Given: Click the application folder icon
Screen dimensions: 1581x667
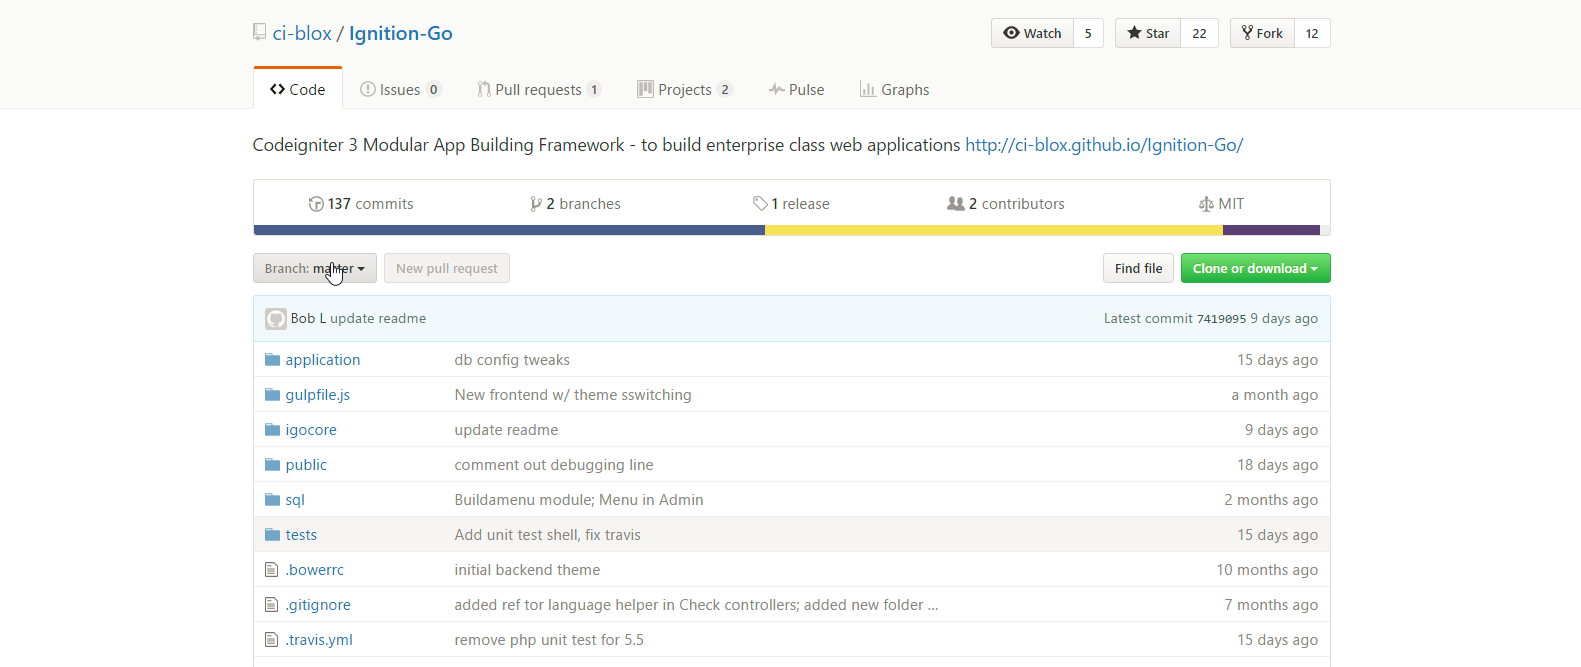Looking at the screenshot, I should click(x=272, y=359).
